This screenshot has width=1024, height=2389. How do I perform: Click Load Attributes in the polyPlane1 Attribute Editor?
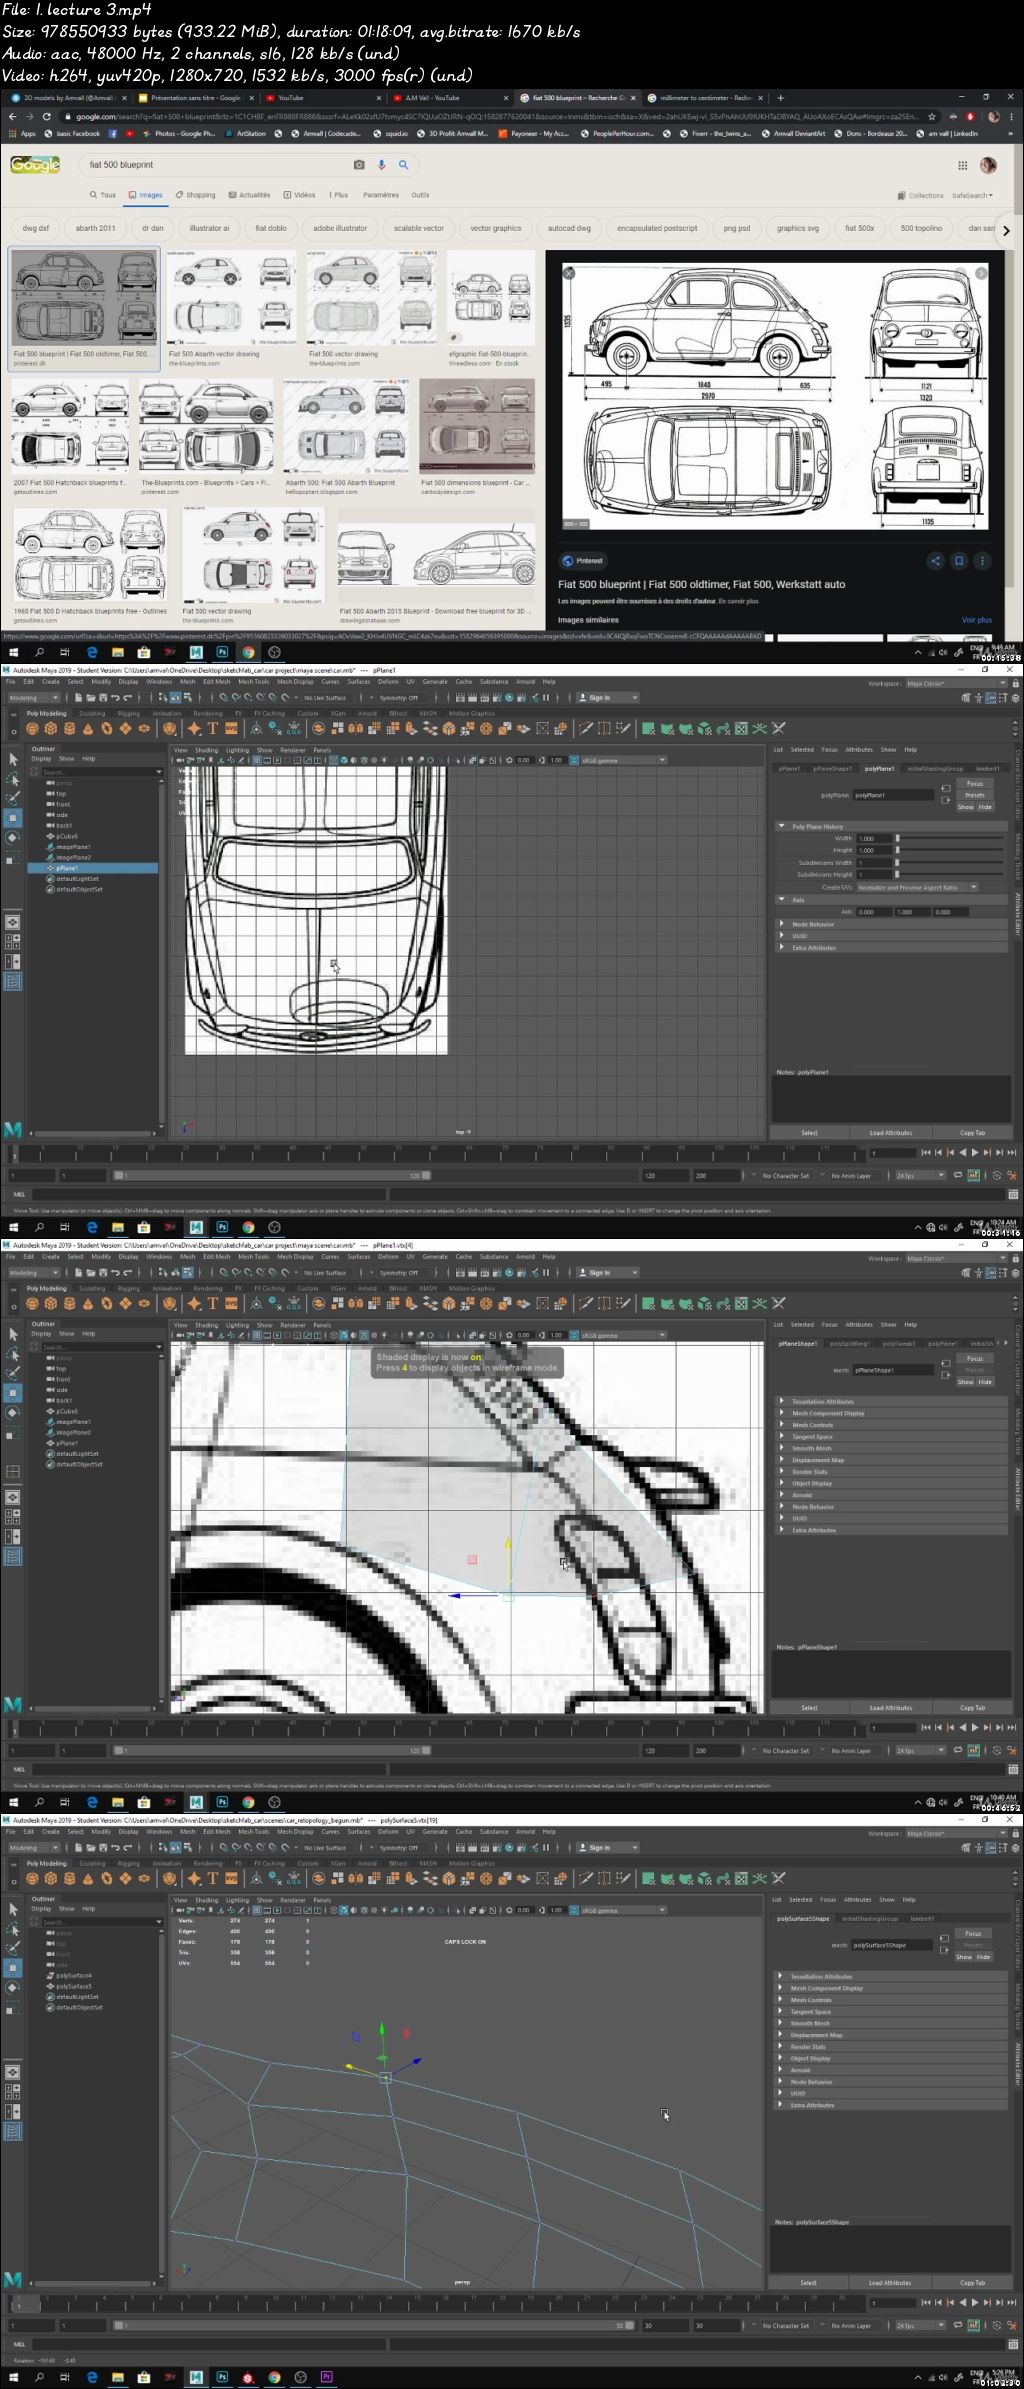click(890, 1133)
